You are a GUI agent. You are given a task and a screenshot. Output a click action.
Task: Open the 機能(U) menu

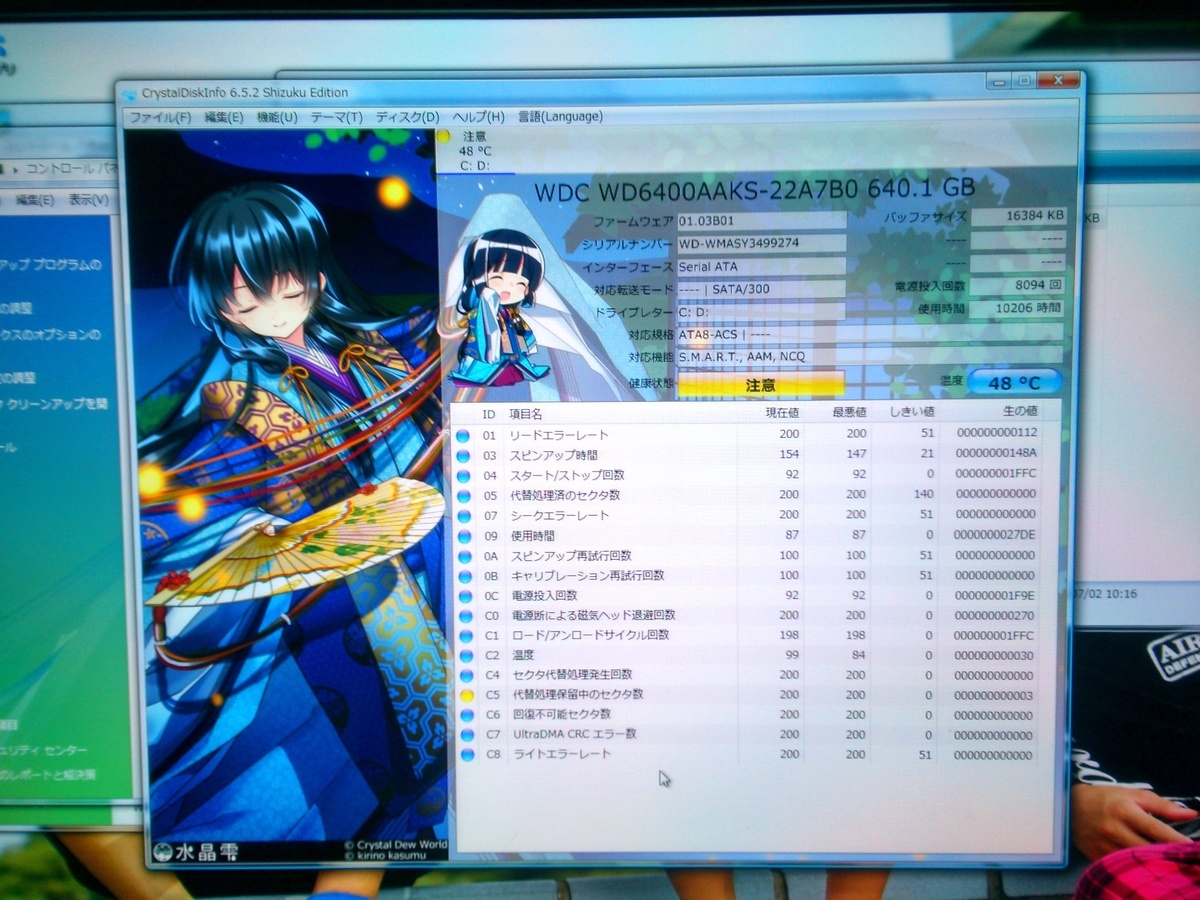tap(277, 117)
